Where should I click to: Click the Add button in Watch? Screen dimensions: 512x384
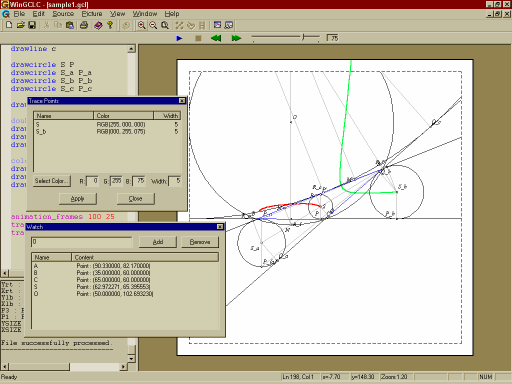coord(158,242)
